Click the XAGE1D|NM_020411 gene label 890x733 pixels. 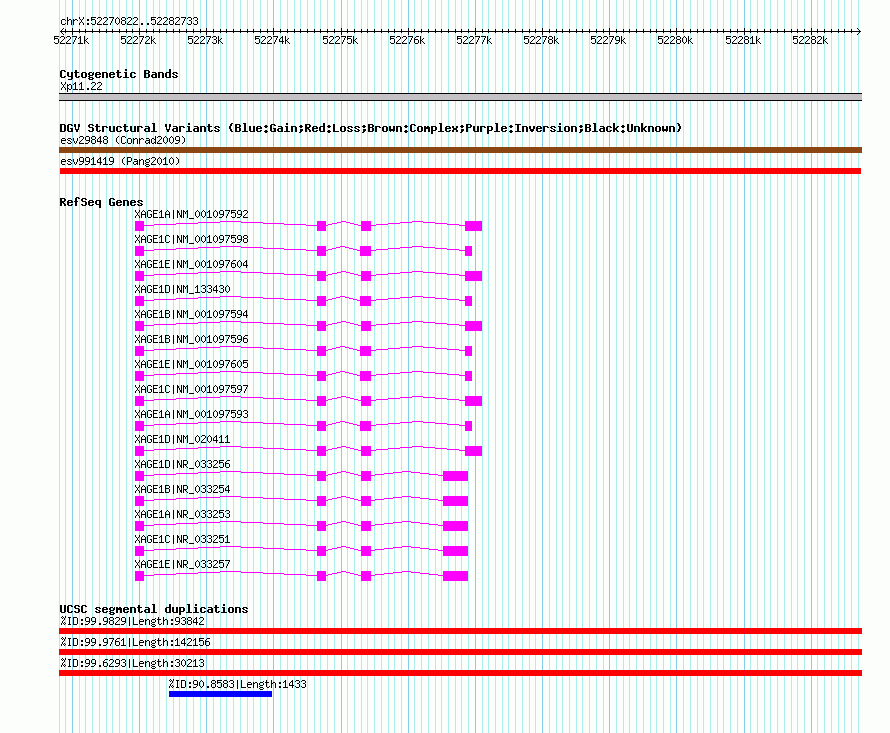point(182,439)
